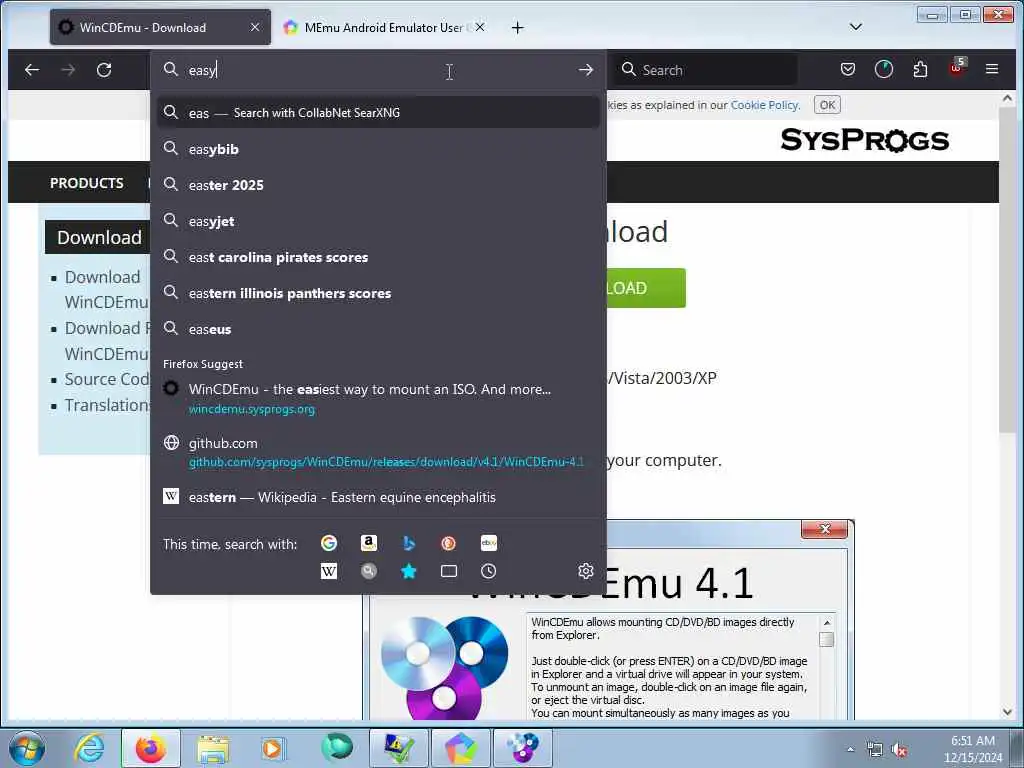Launch Internet Explorer from the taskbar
This screenshot has height=768, width=1024.
pyautogui.click(x=89, y=748)
